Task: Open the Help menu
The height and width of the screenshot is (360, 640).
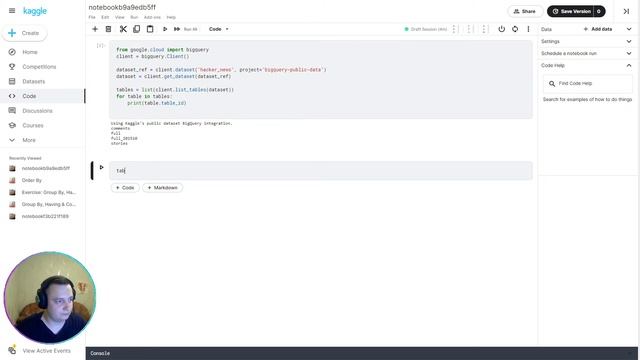Action: coord(171,17)
